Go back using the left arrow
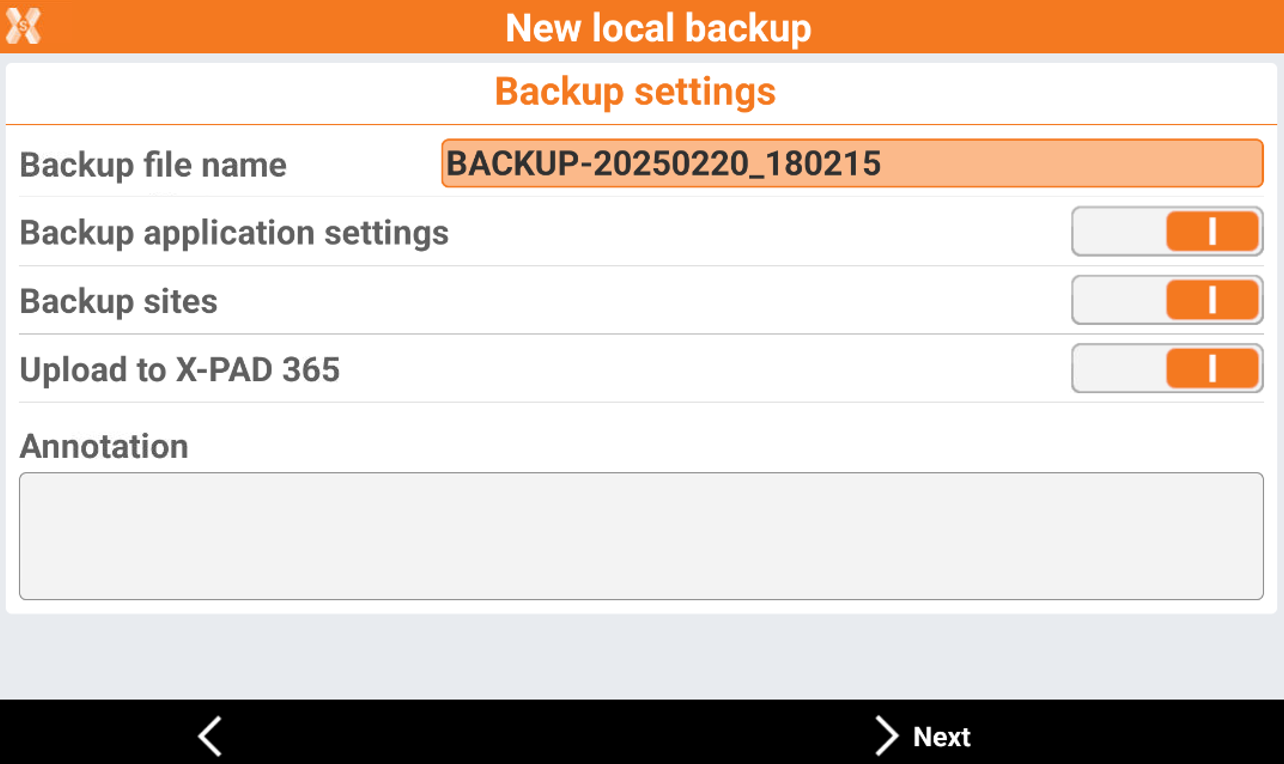 tap(209, 736)
